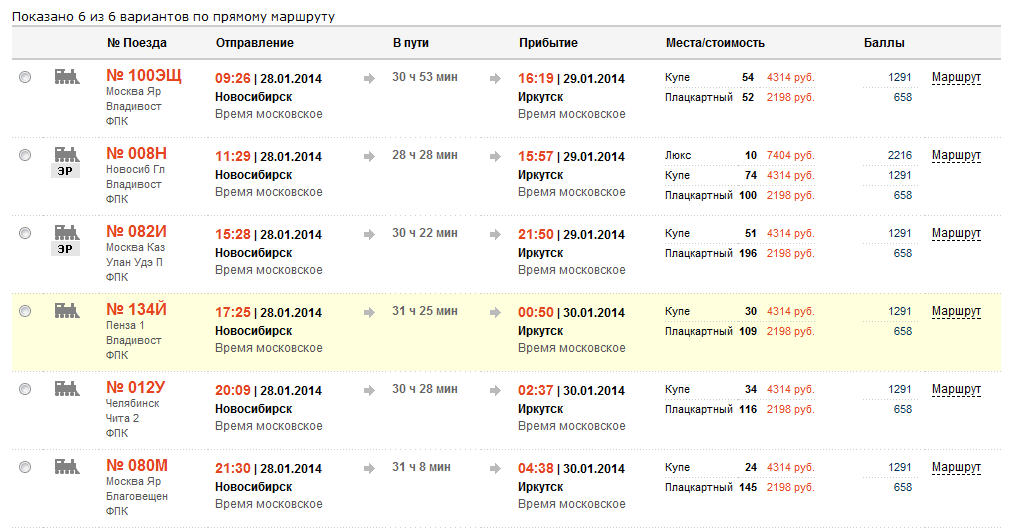This screenshot has width=1014, height=529.
Task: Click the arrow icon before 04:38 arrival
Action: click(x=495, y=468)
